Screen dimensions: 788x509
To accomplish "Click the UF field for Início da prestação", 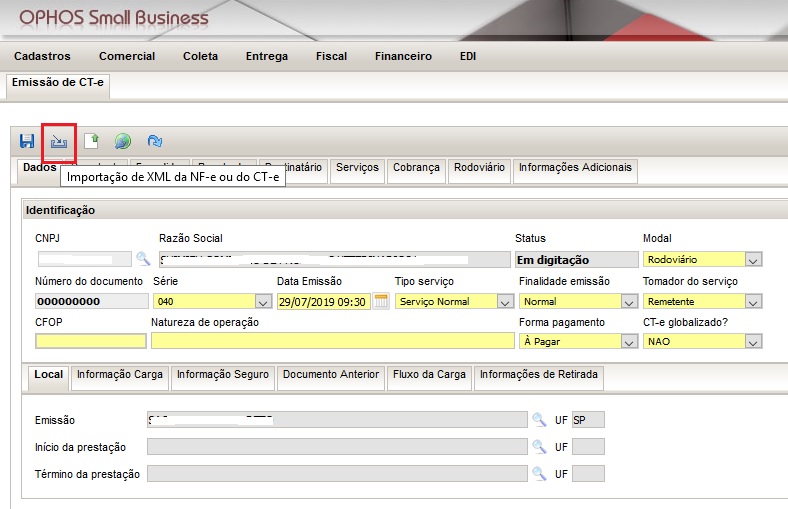I will 588,446.
